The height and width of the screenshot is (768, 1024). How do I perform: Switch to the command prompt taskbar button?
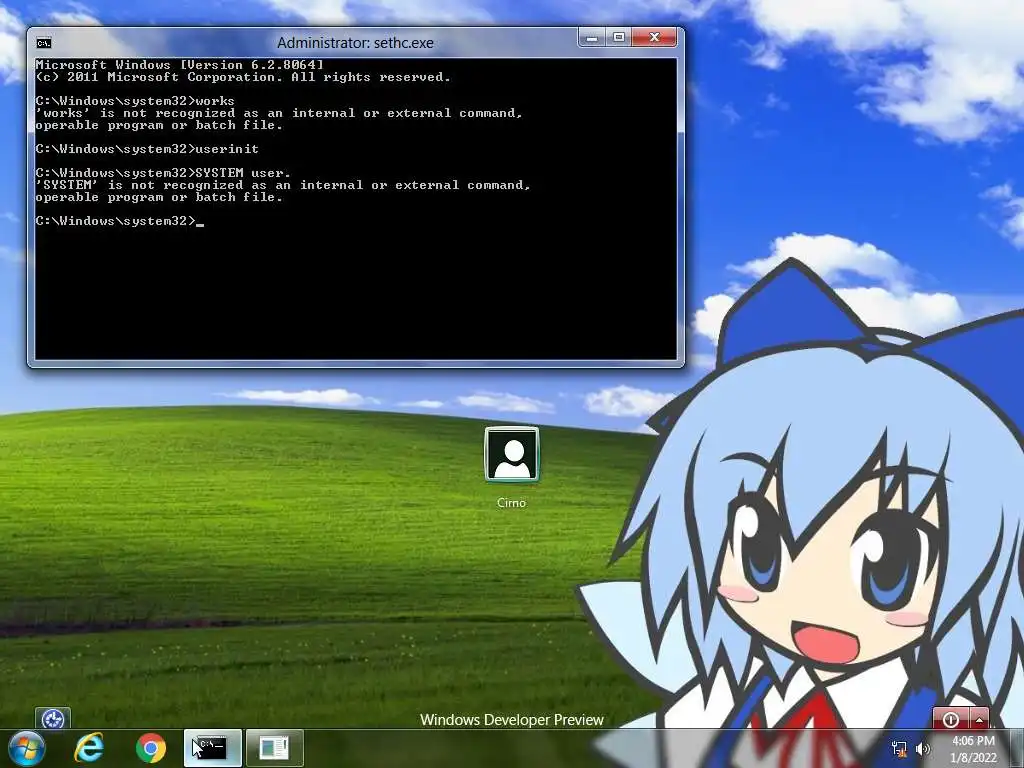[x=213, y=748]
